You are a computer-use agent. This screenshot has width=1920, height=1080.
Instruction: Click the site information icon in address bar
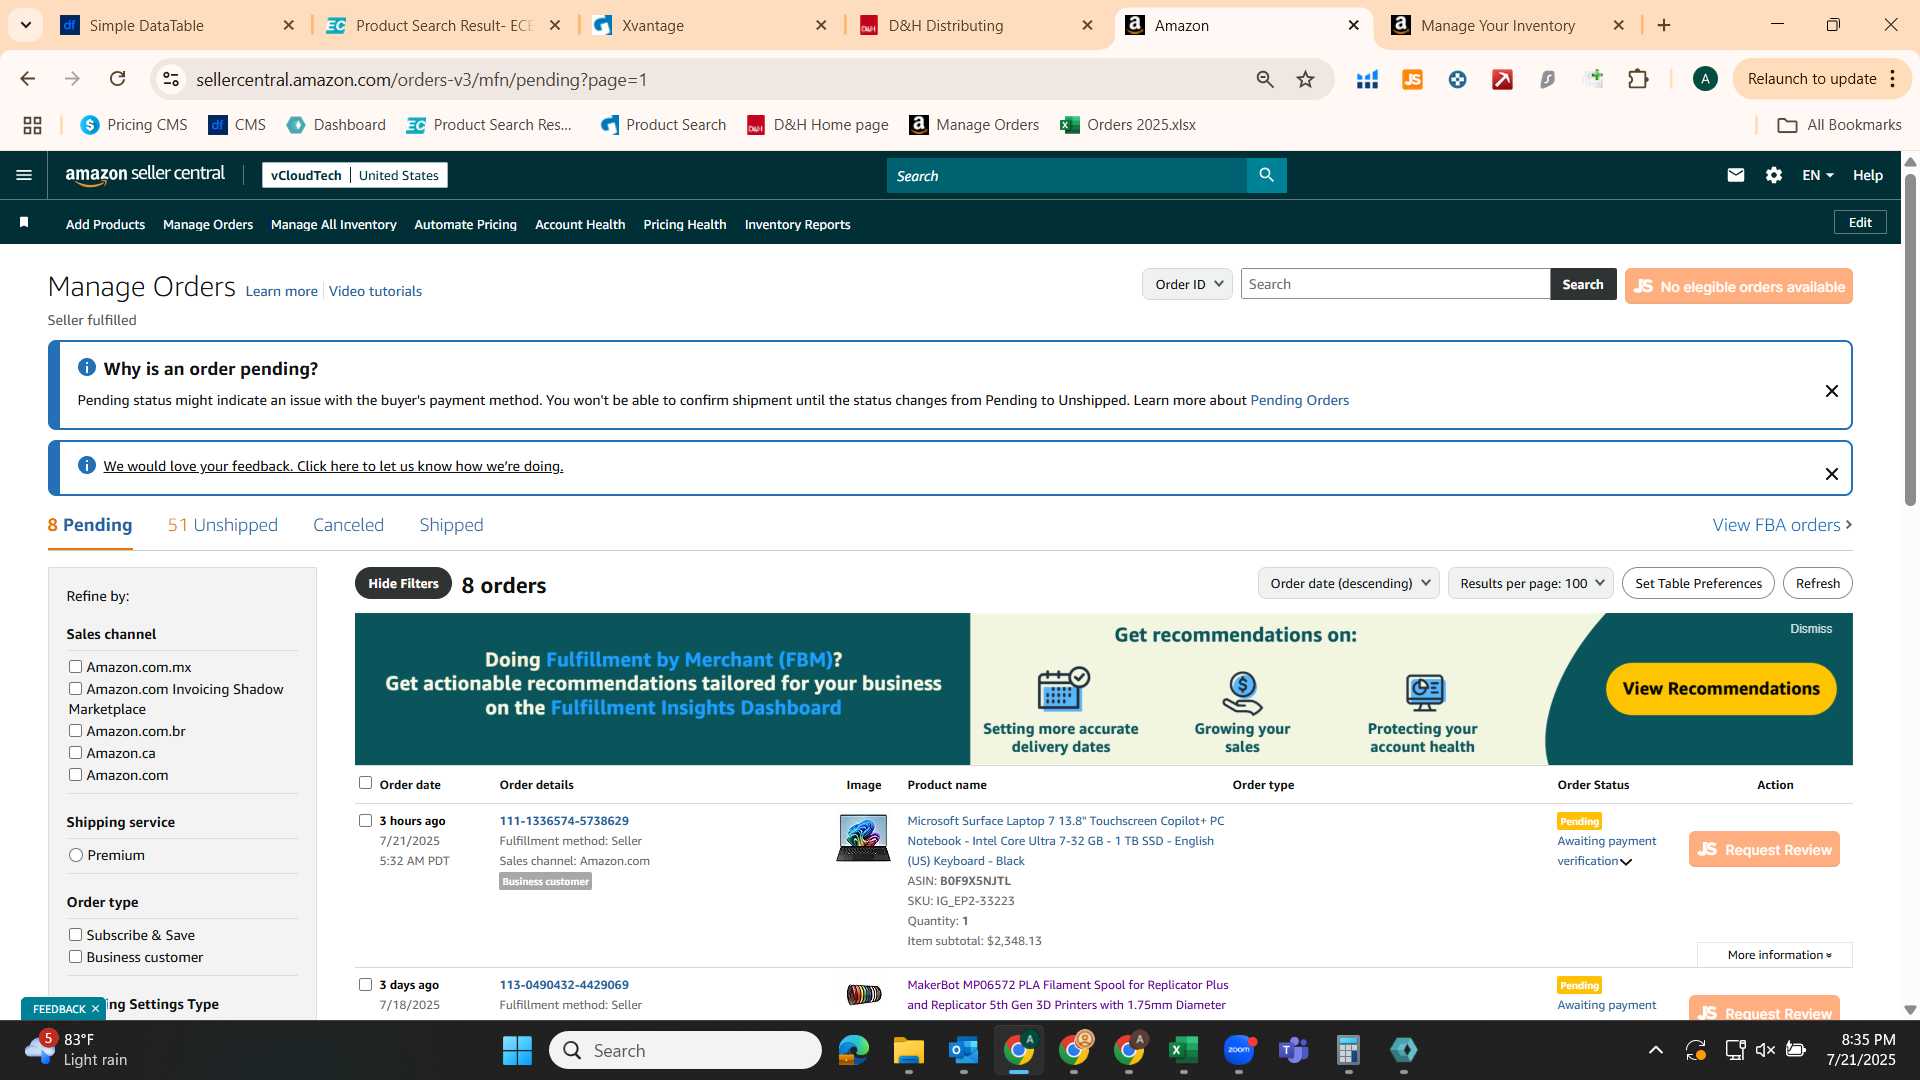click(171, 79)
